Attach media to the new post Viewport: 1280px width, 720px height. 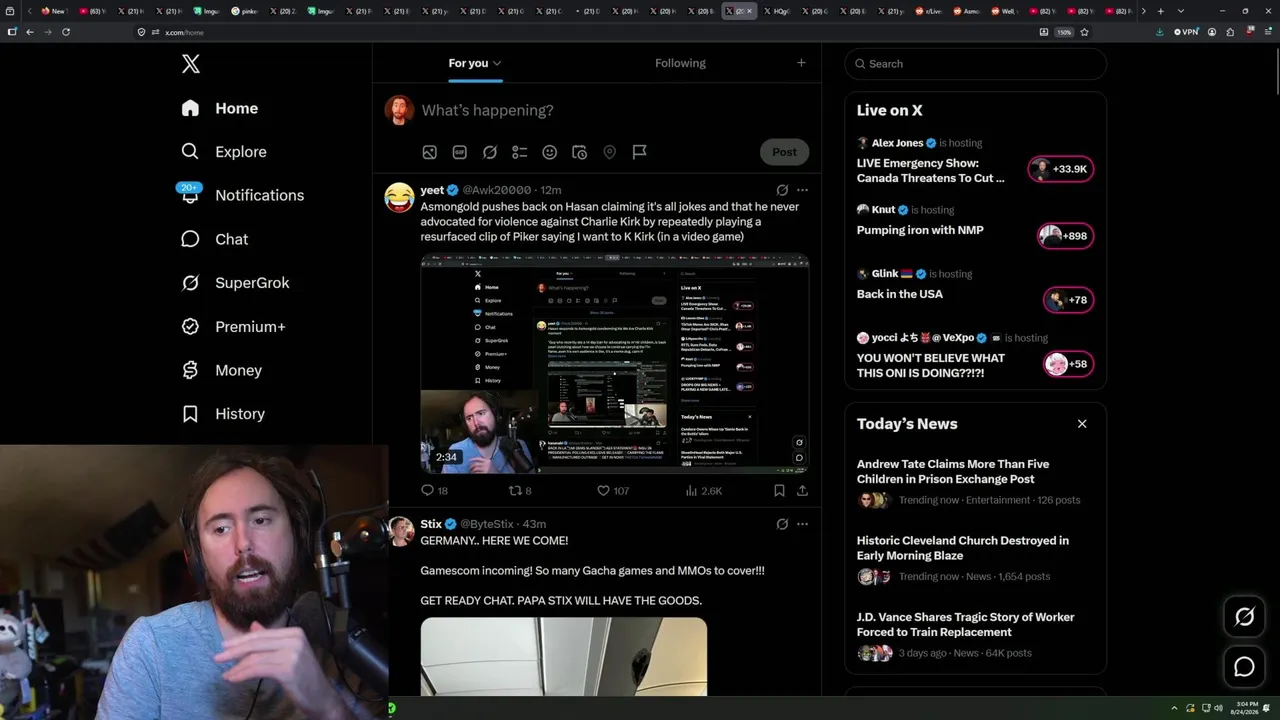(429, 152)
